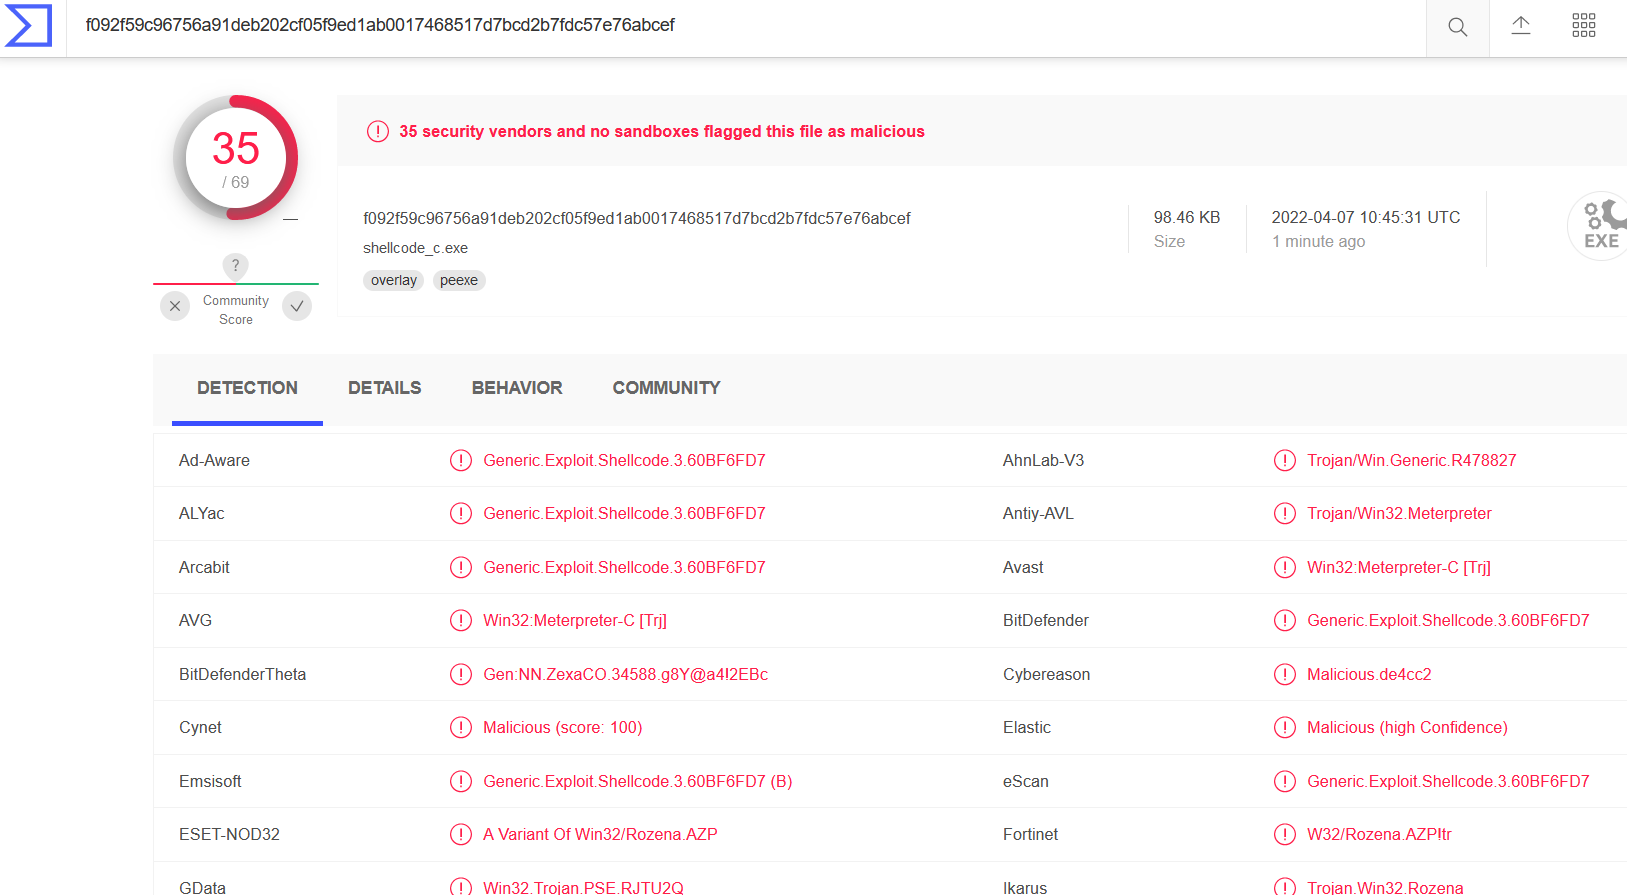Click the hash search input field
Screen dimensions: 1627x895
pyautogui.click(x=700, y=25)
